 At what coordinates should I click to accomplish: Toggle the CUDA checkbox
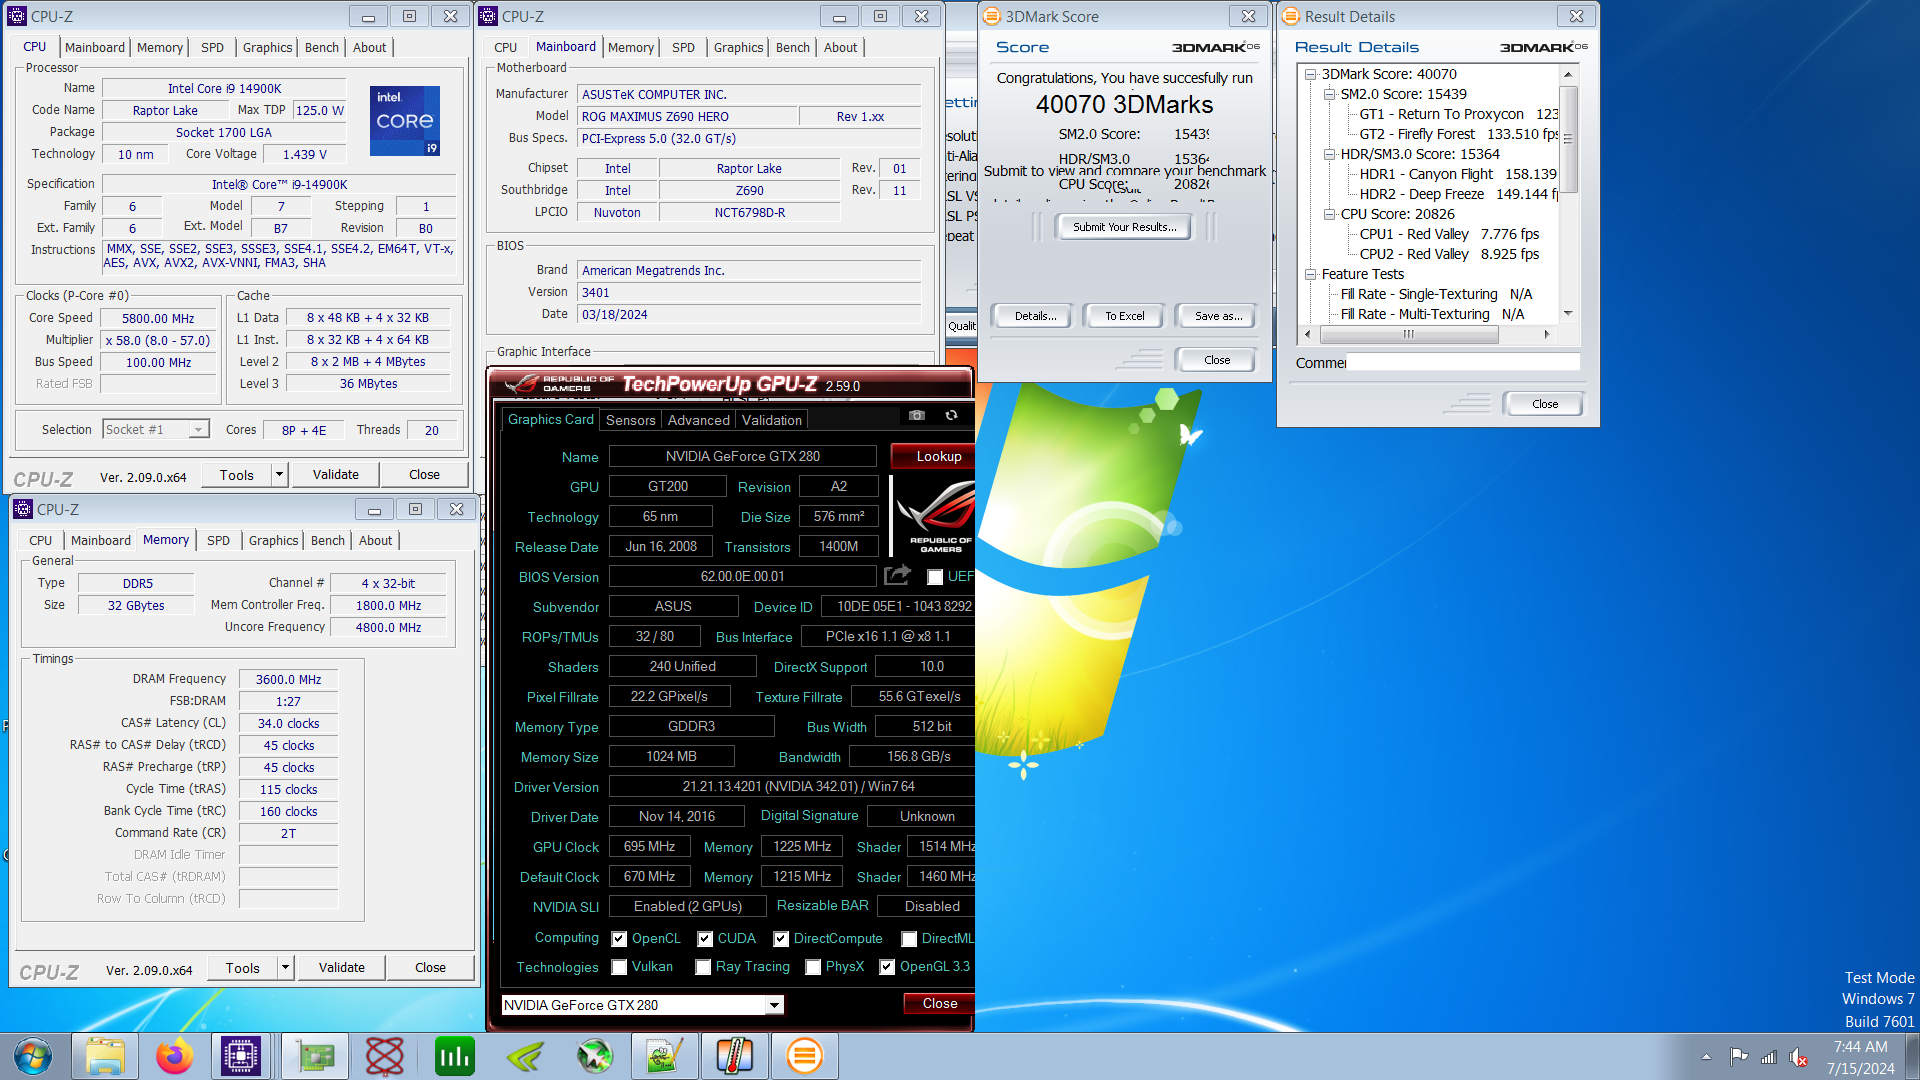(x=705, y=939)
